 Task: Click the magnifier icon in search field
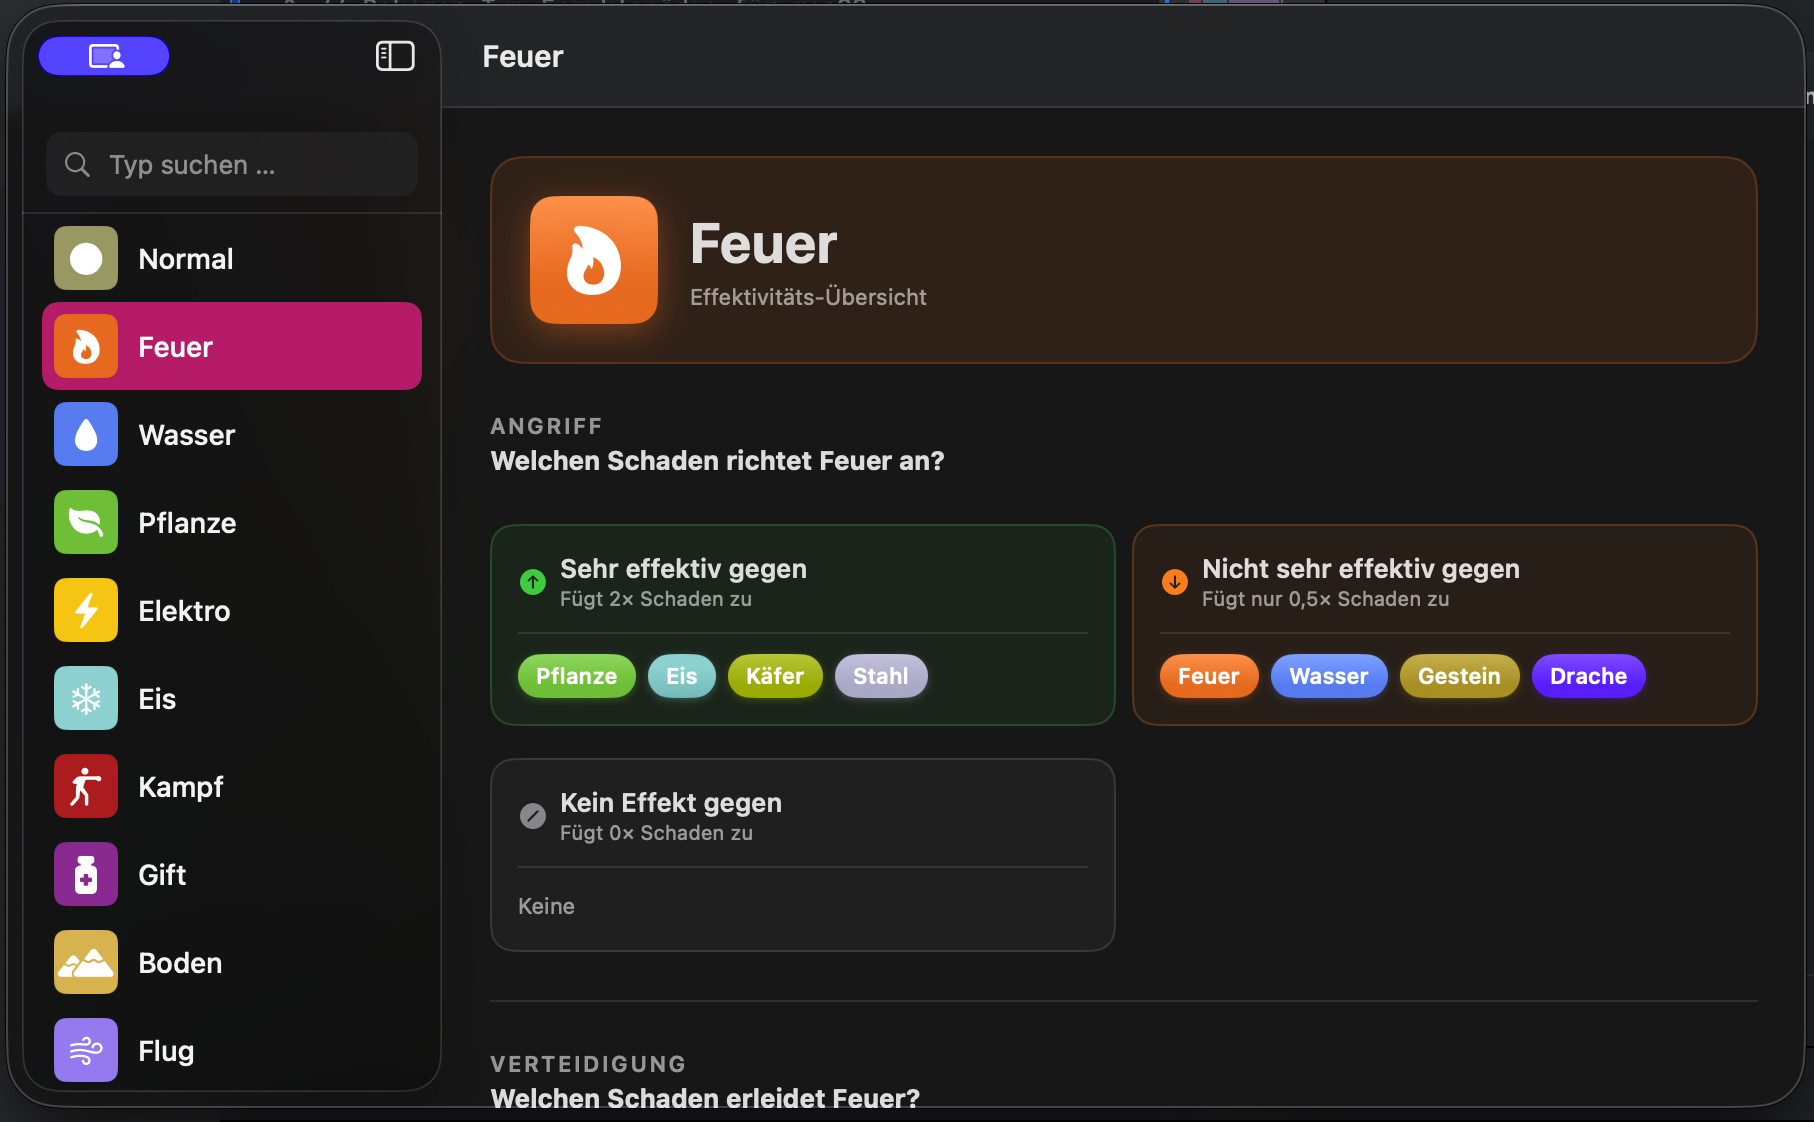pyautogui.click(x=77, y=164)
